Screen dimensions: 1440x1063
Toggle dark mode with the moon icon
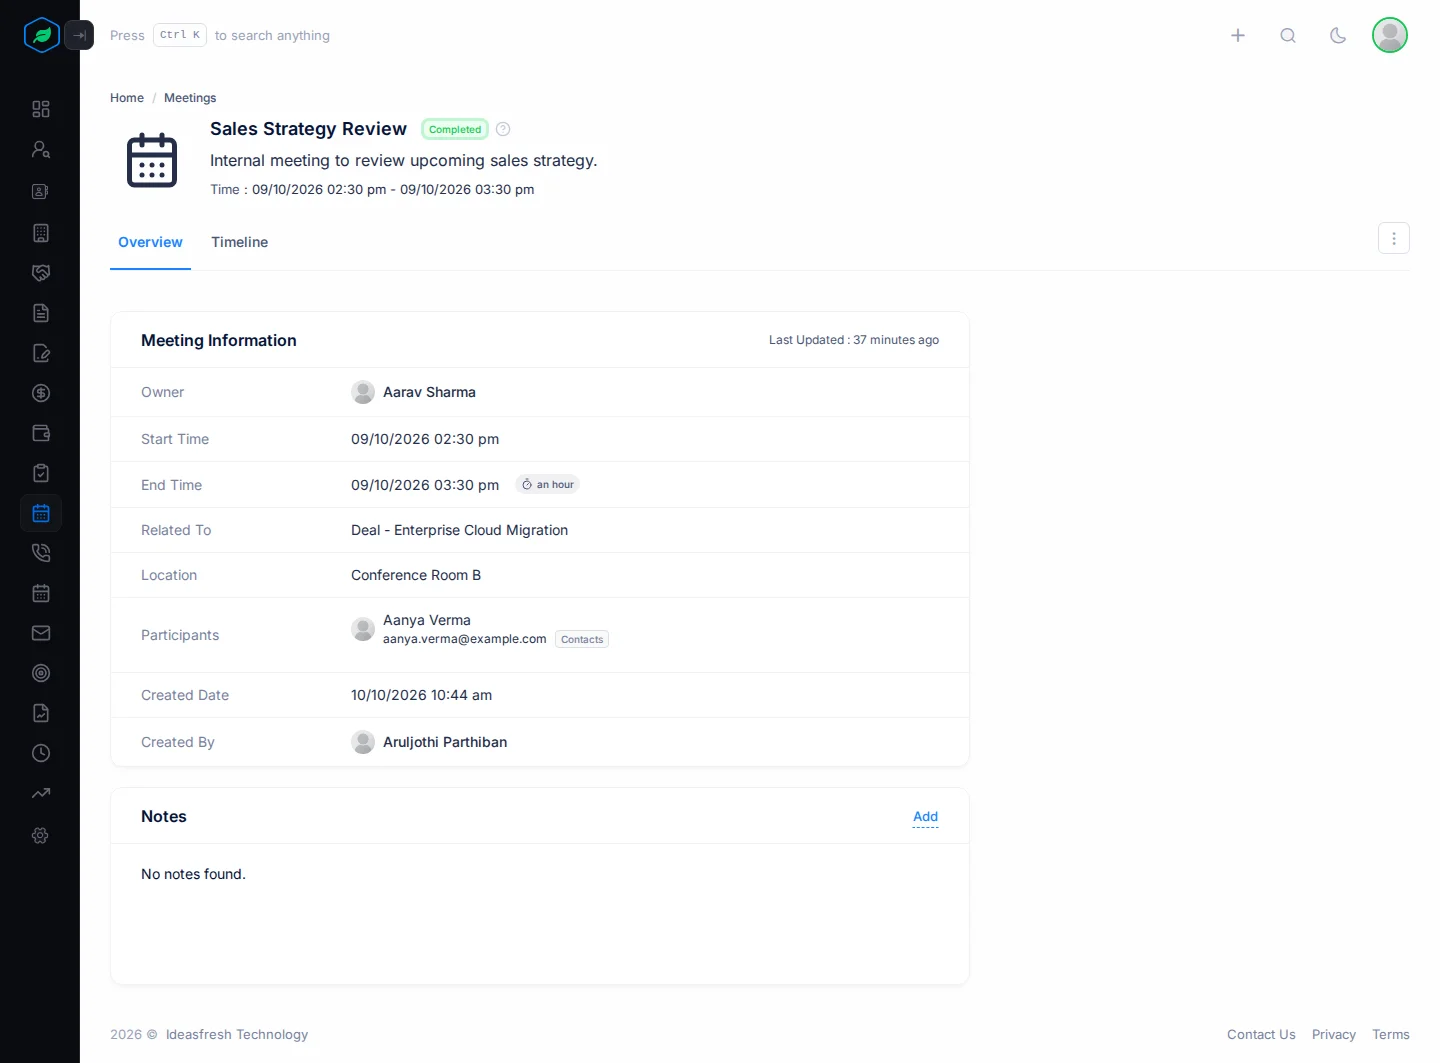[1338, 36]
